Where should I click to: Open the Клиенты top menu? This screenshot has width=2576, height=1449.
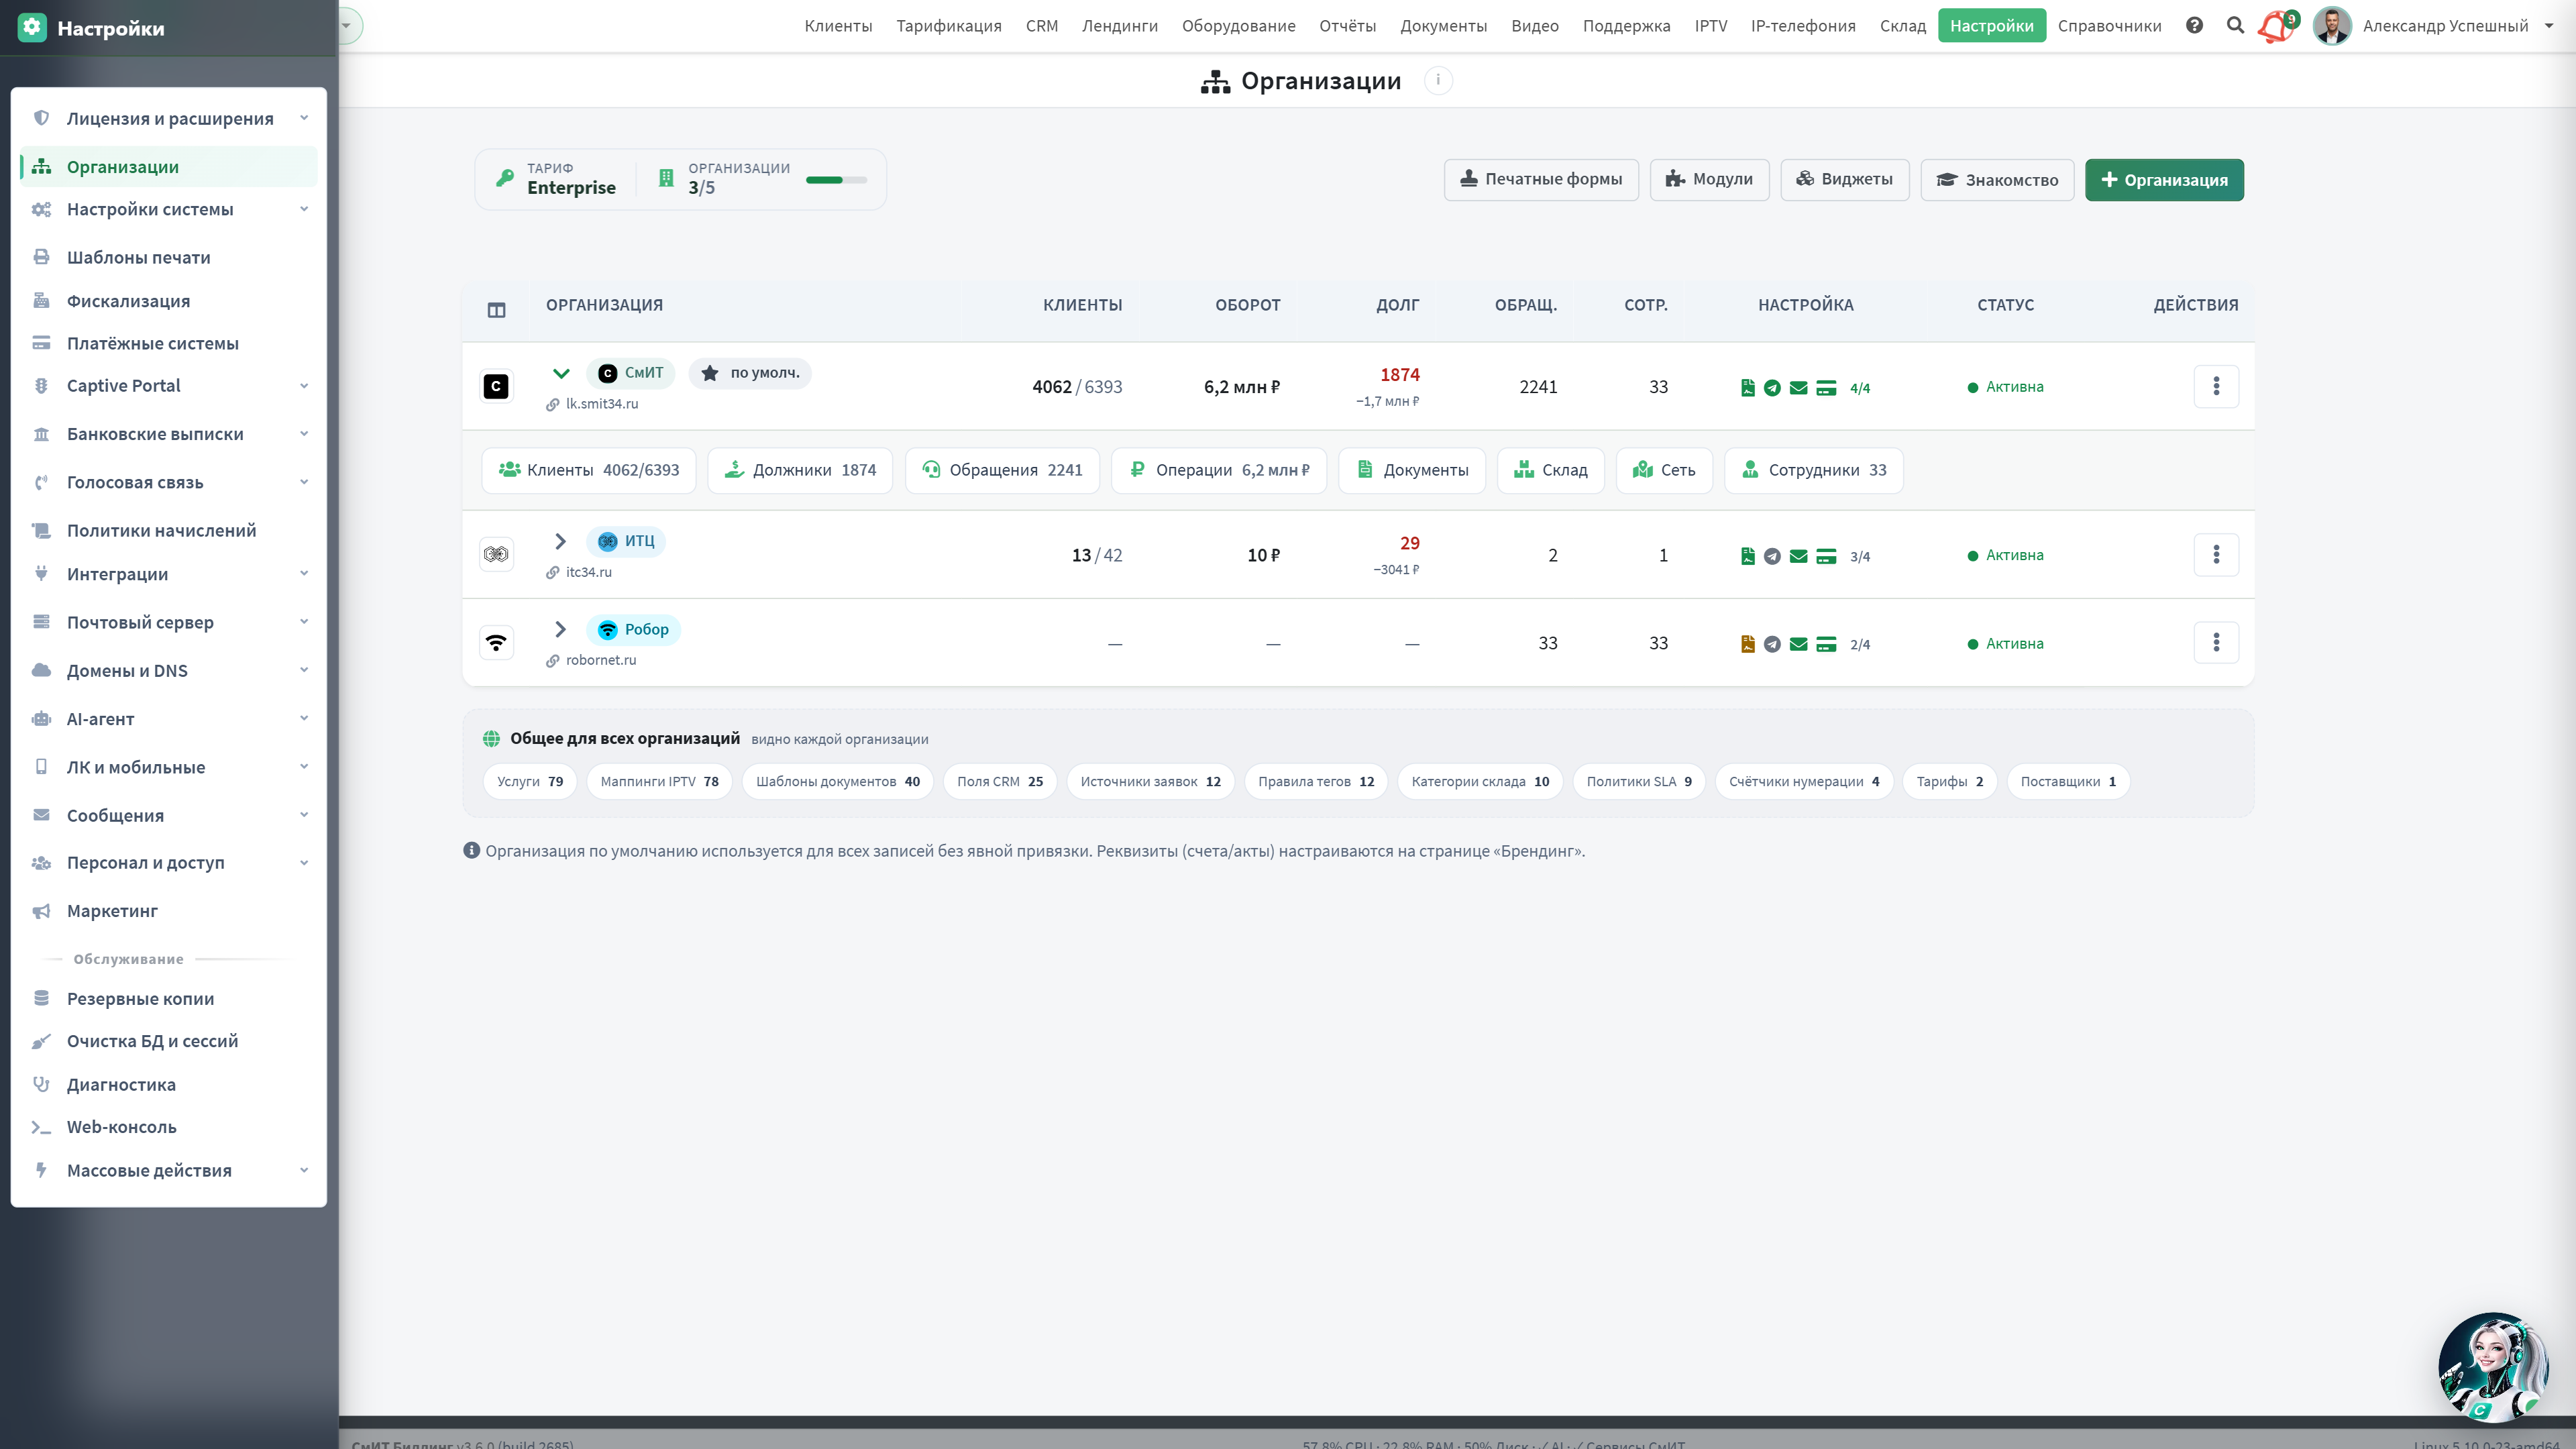(x=838, y=26)
